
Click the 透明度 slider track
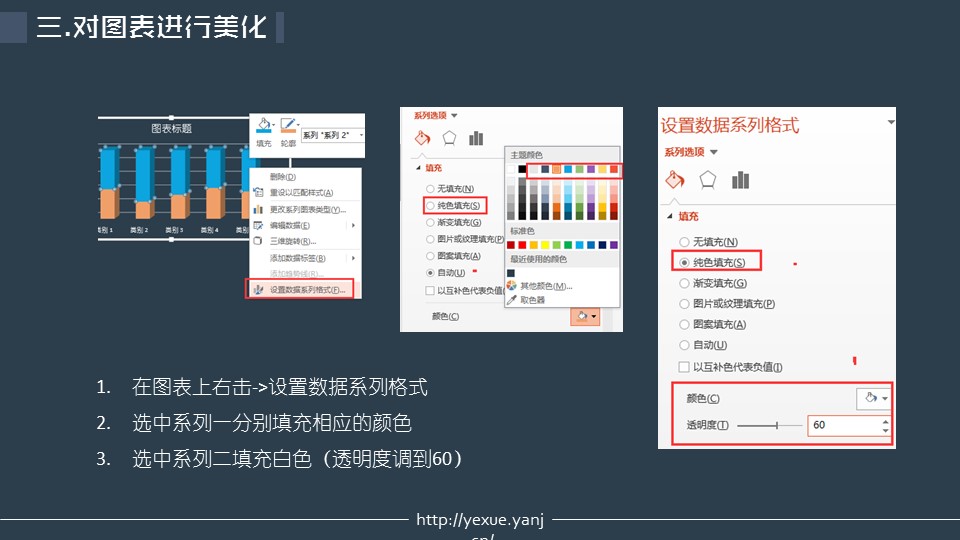[770, 426]
